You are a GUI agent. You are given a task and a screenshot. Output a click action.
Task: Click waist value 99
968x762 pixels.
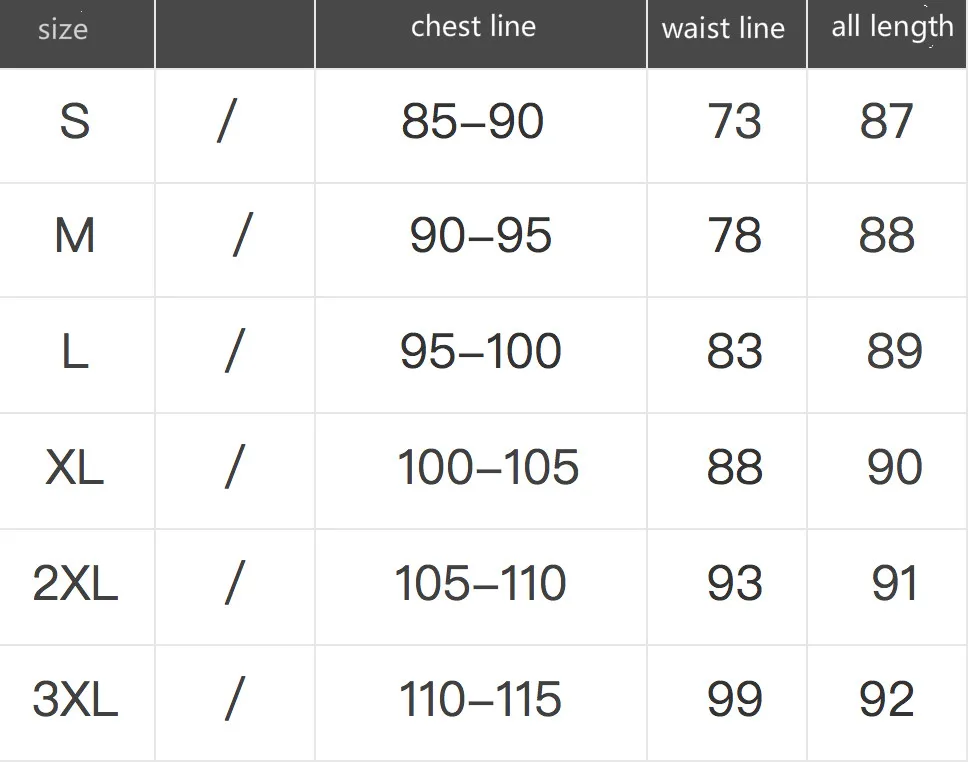coord(734,699)
